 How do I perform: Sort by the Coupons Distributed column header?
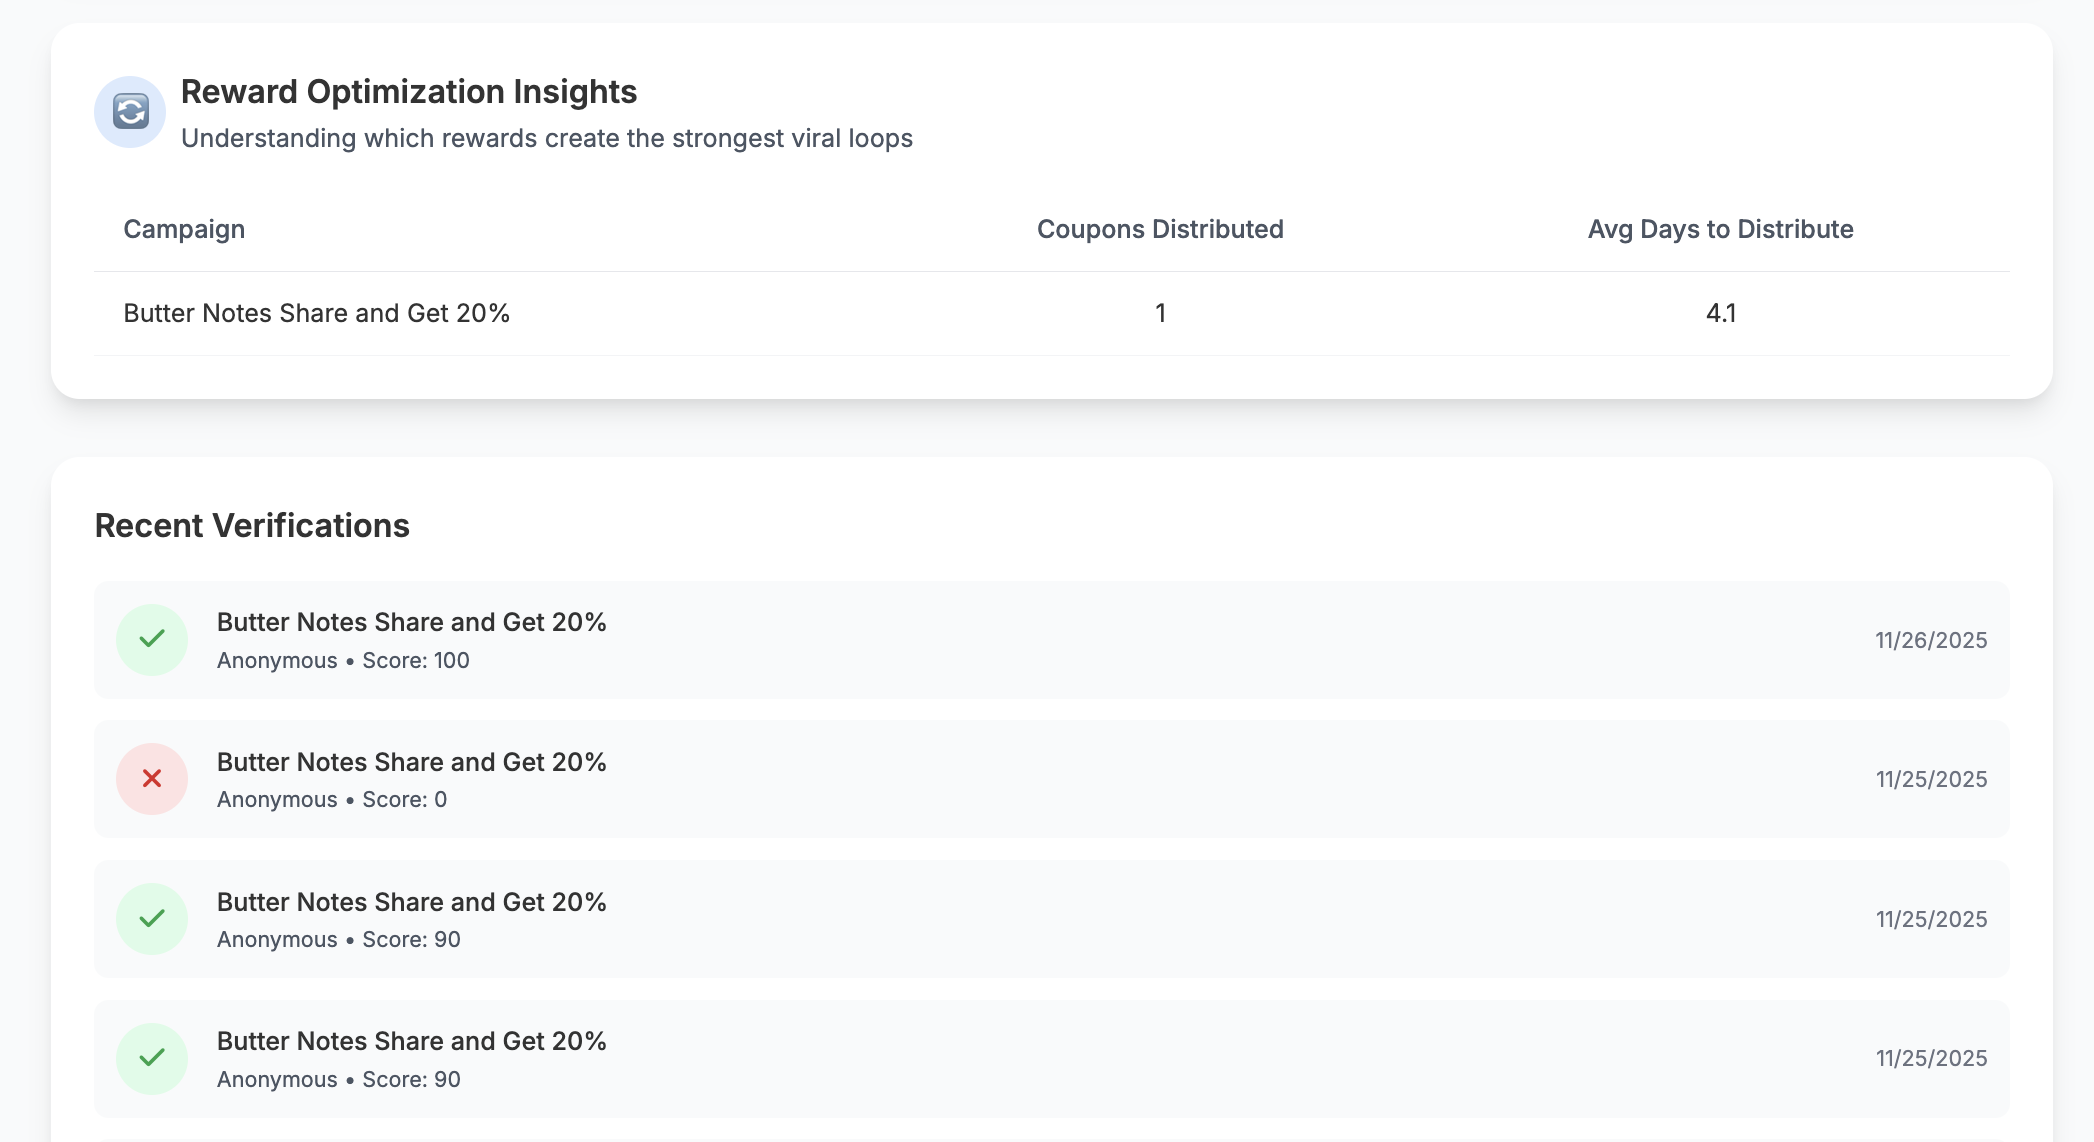pos(1160,229)
